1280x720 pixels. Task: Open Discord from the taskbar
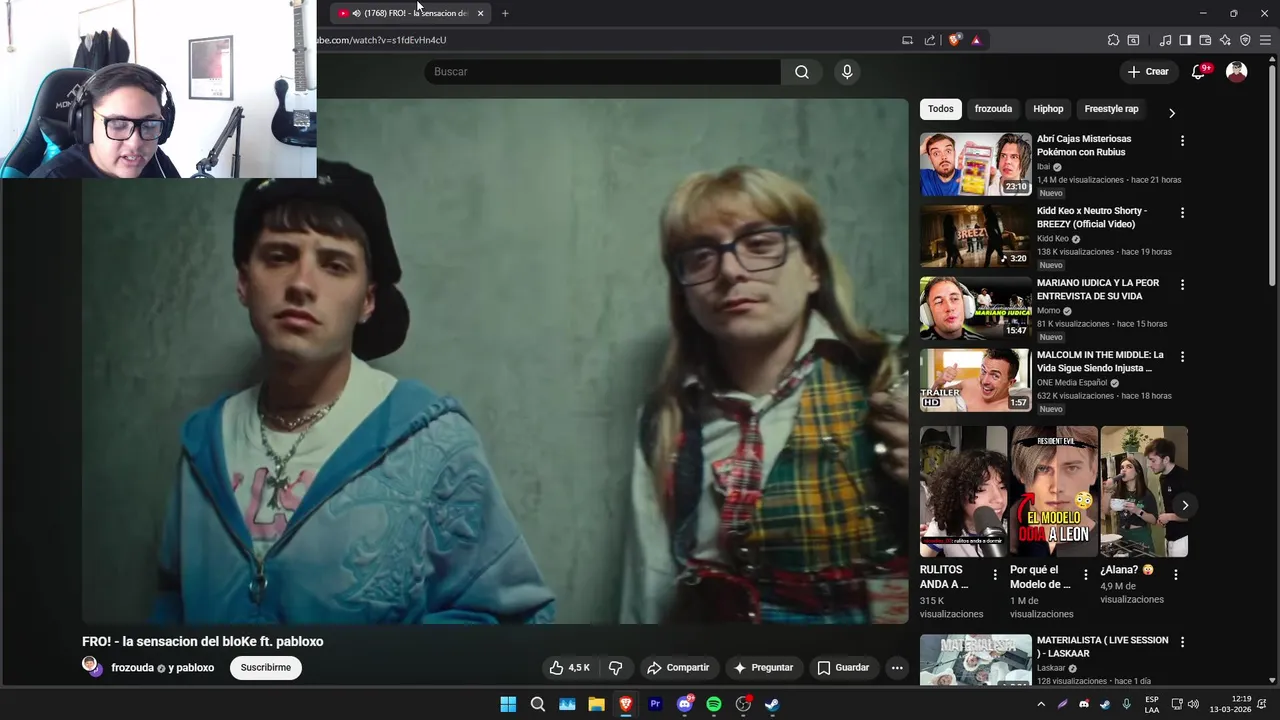685,704
